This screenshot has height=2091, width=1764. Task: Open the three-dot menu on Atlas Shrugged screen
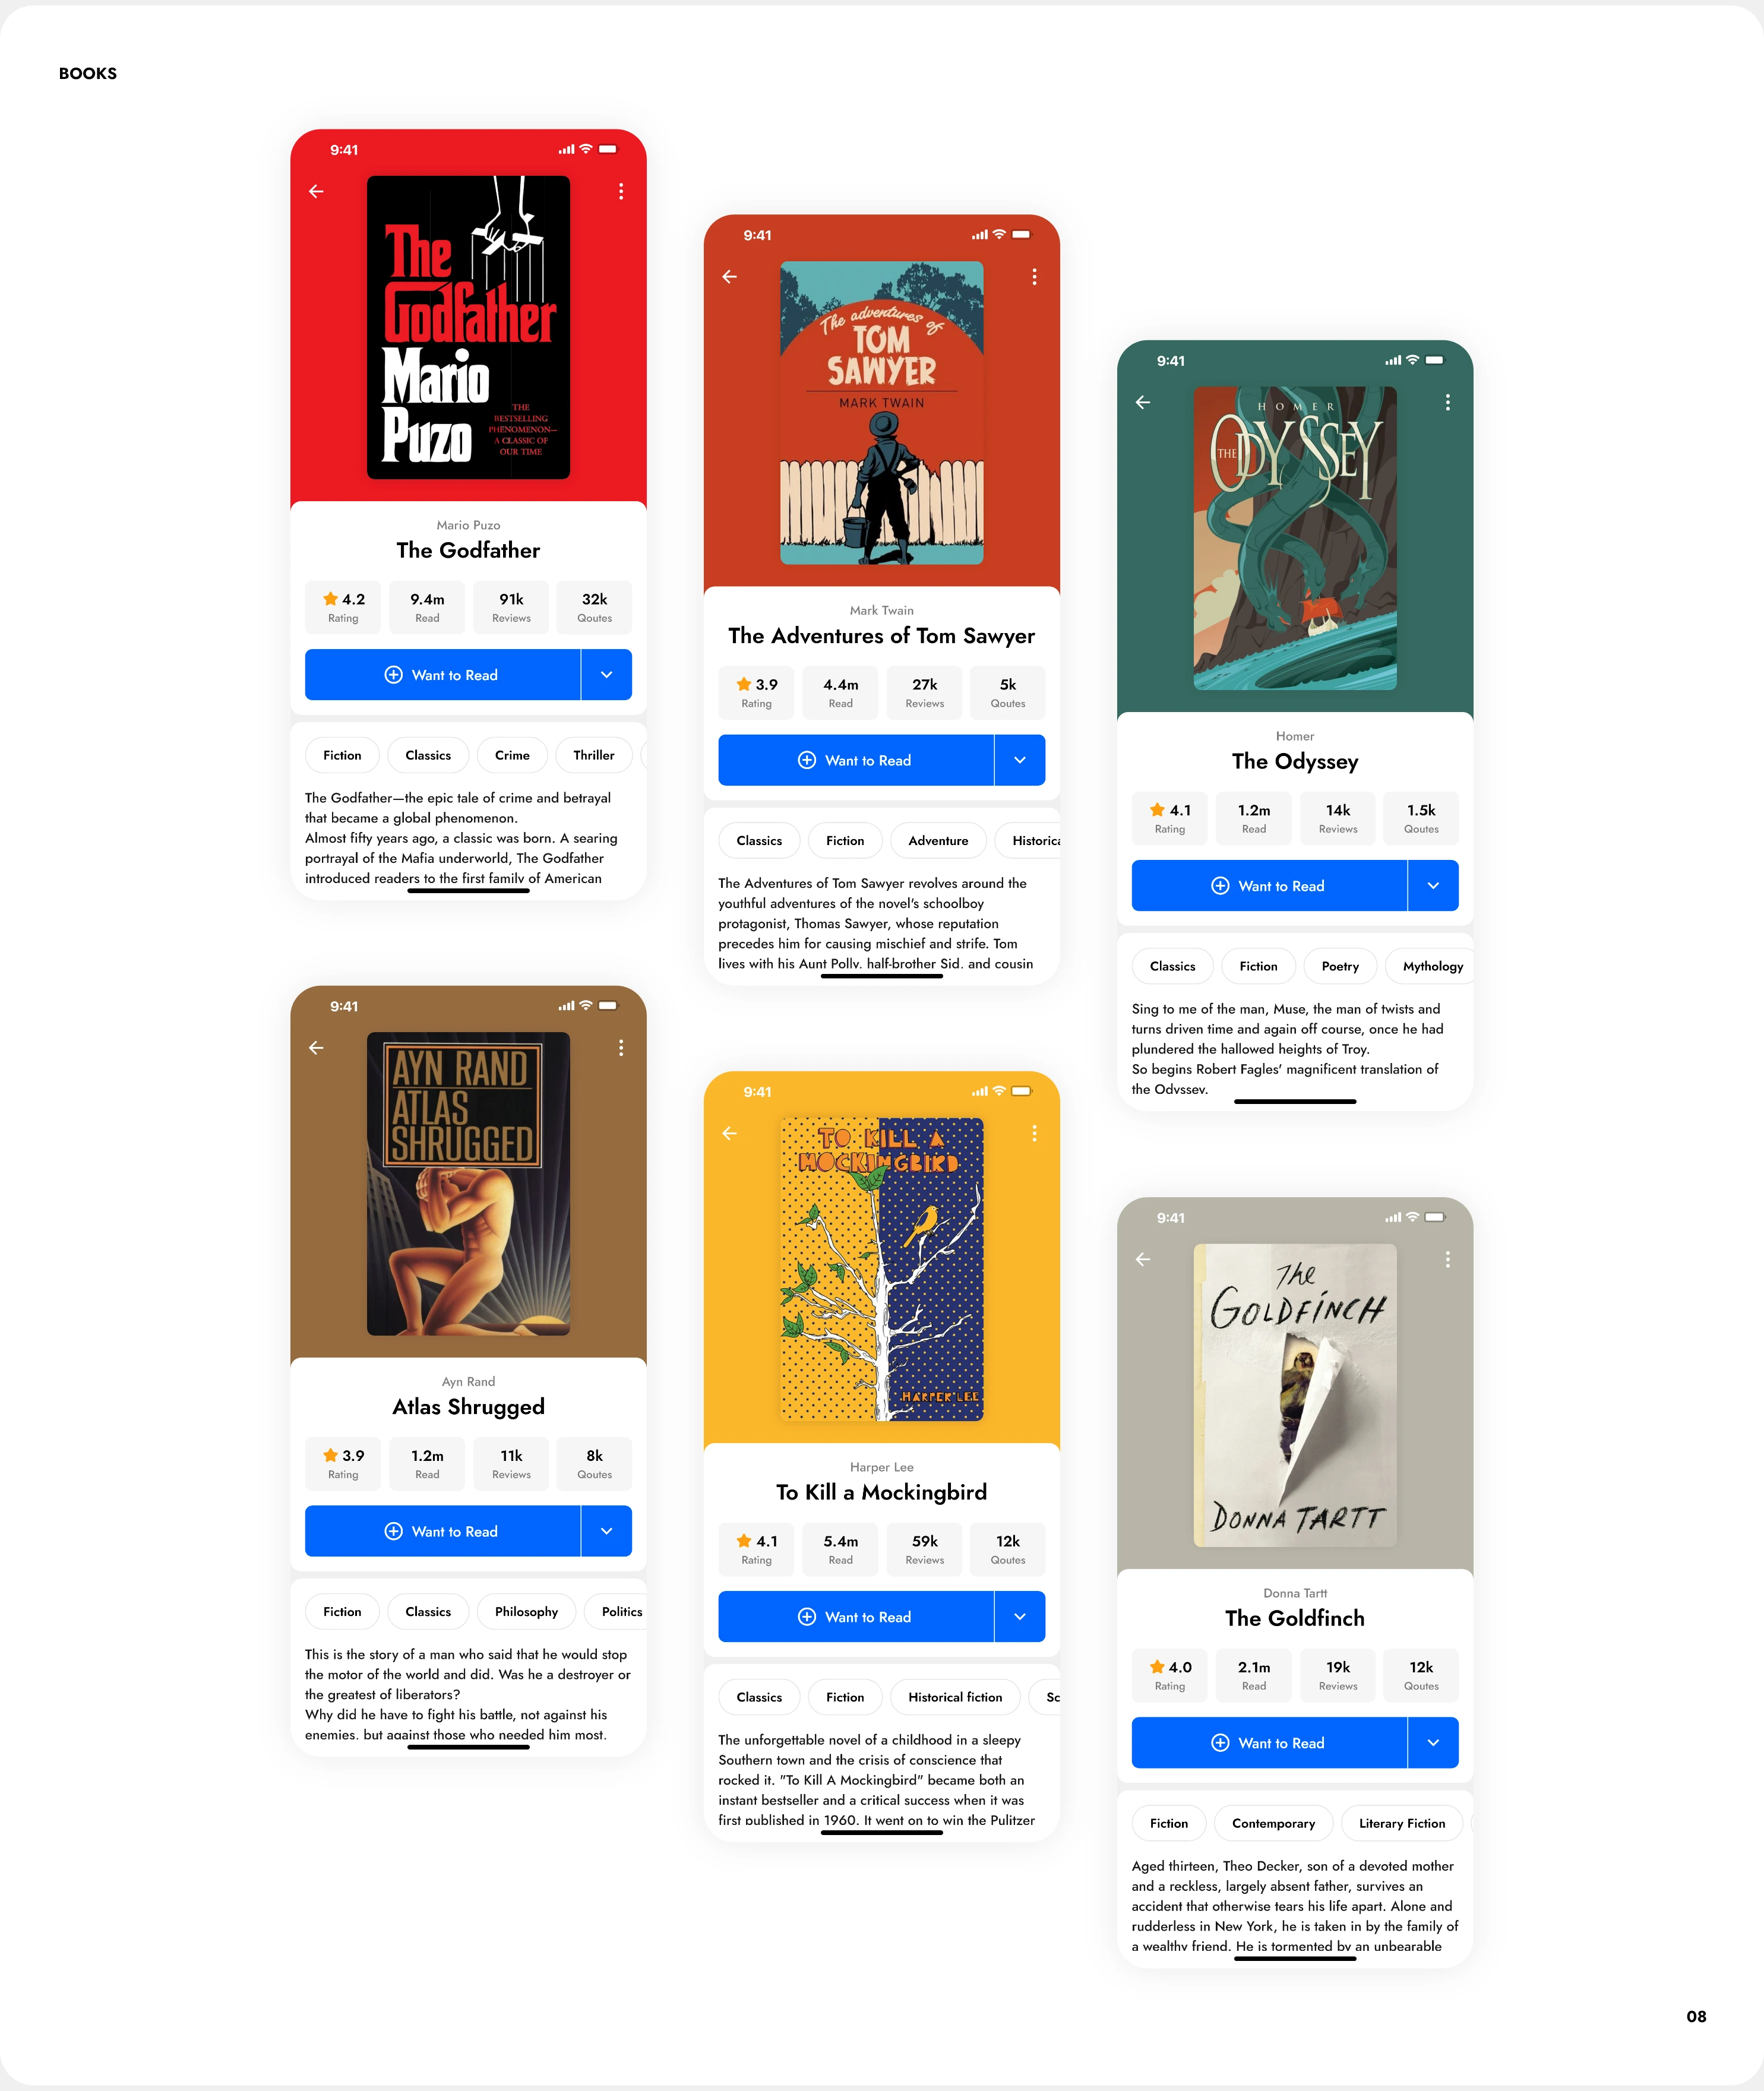pyautogui.click(x=621, y=1048)
